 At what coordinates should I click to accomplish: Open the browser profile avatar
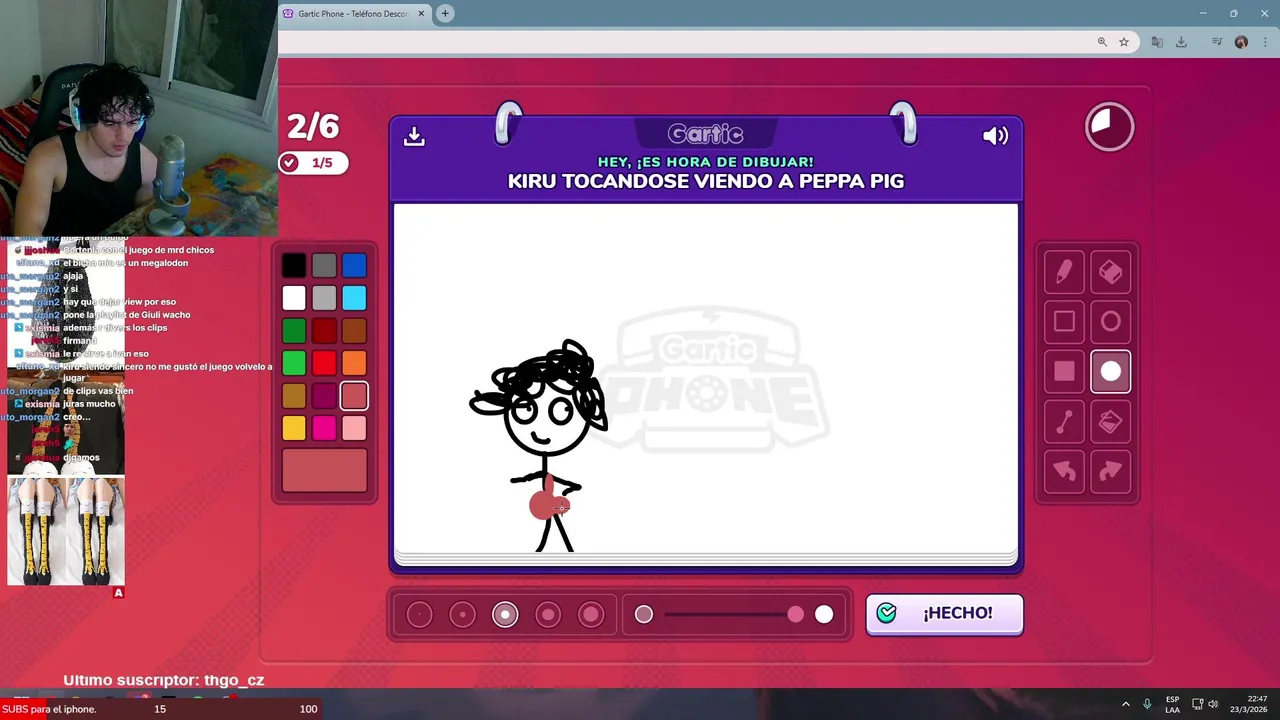tap(1241, 42)
